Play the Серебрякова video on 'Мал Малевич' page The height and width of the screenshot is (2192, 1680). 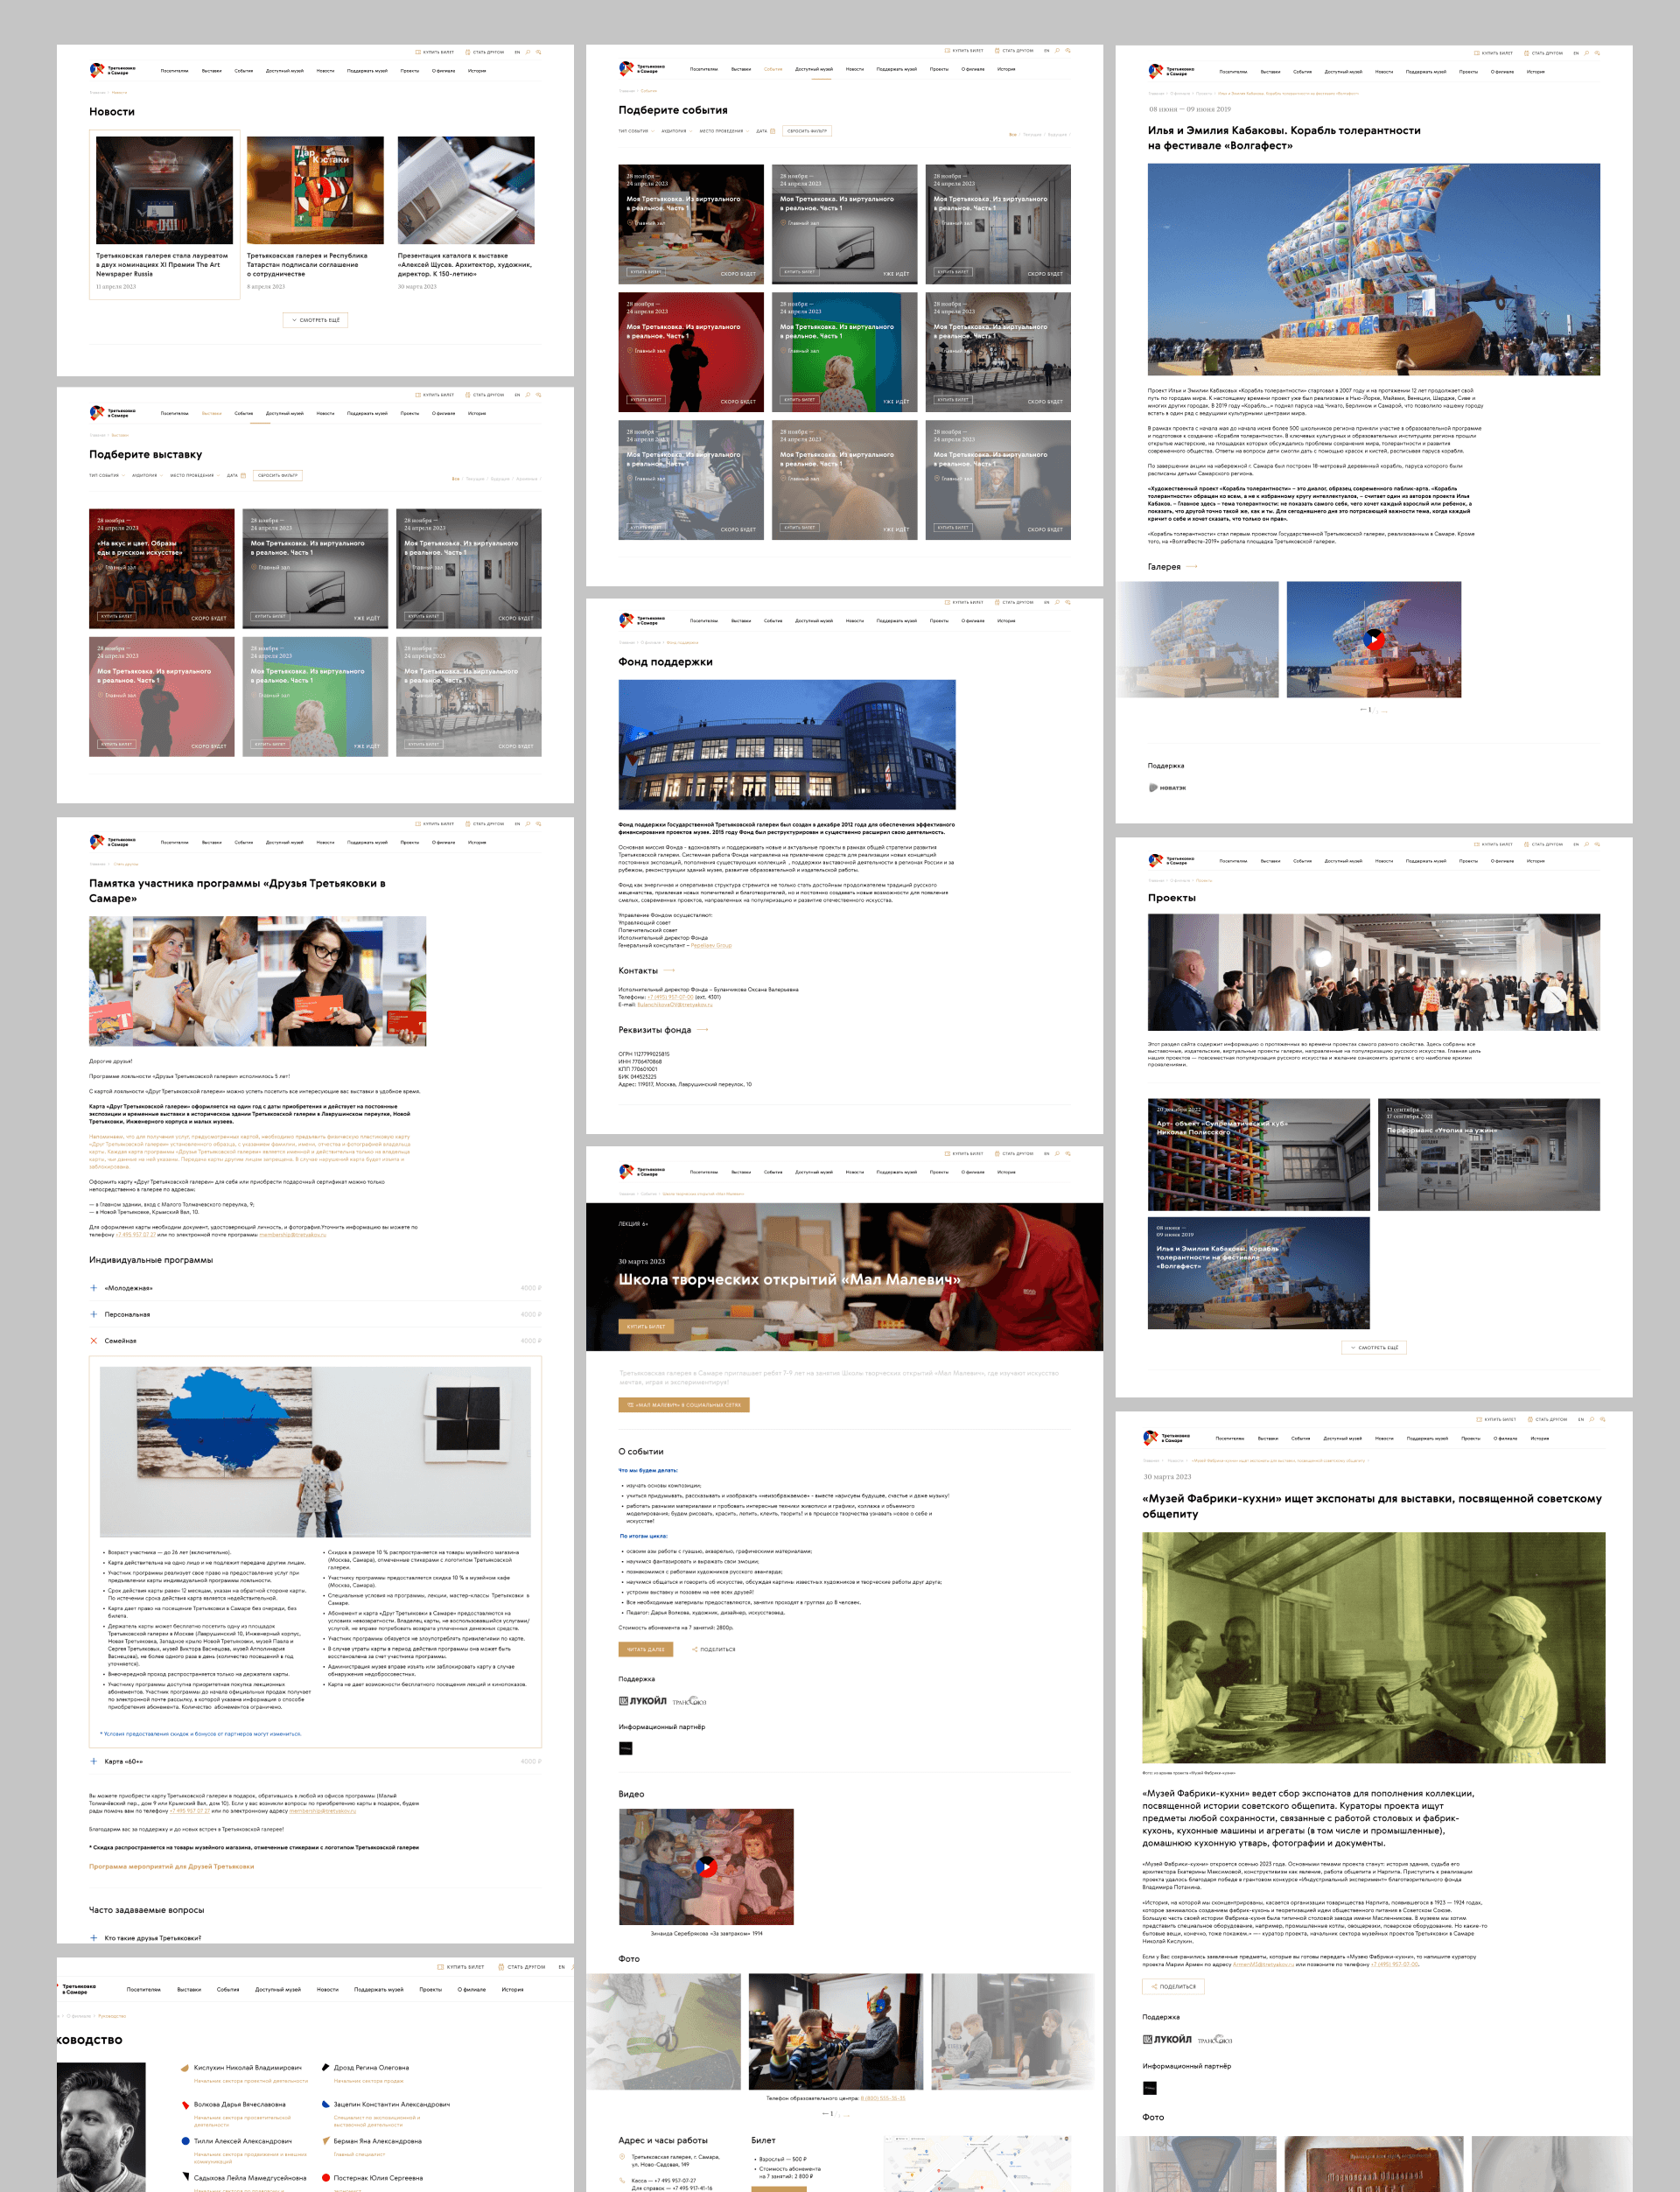(706, 1866)
